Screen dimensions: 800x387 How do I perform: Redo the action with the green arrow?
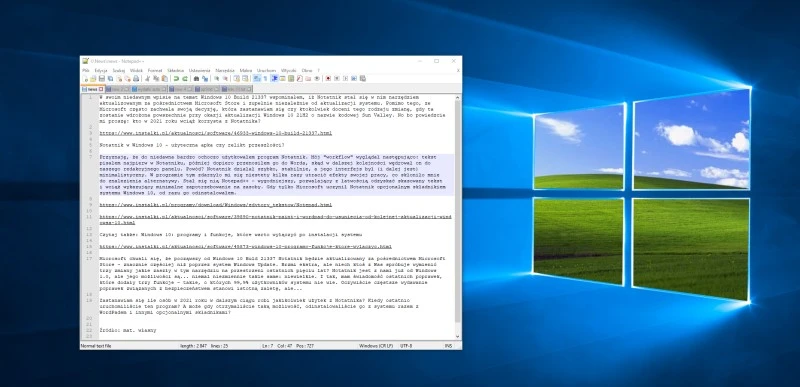point(185,79)
